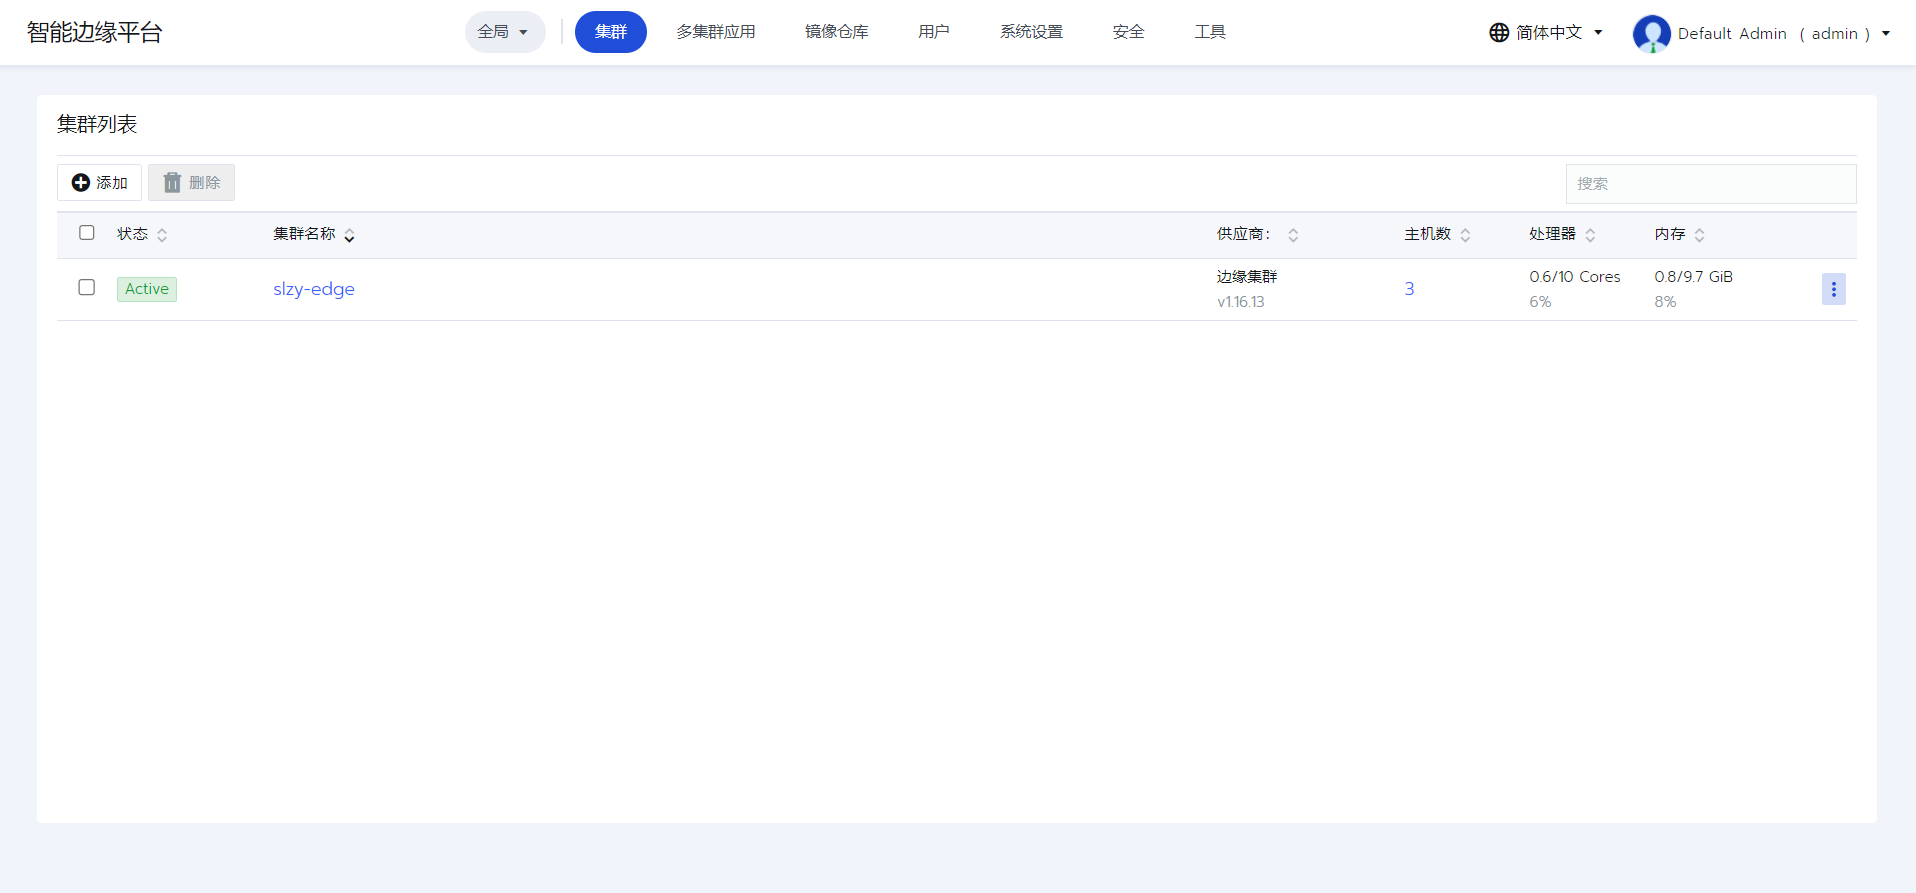Sort by 集群名称 column sort arrow

(349, 236)
